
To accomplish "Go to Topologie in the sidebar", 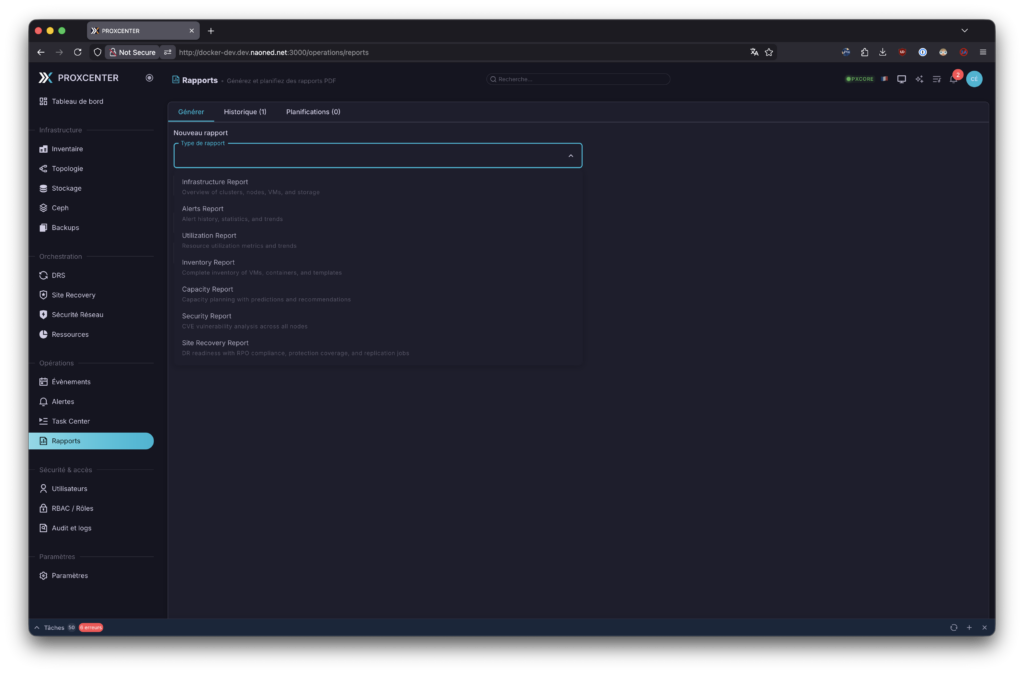I will (67, 168).
